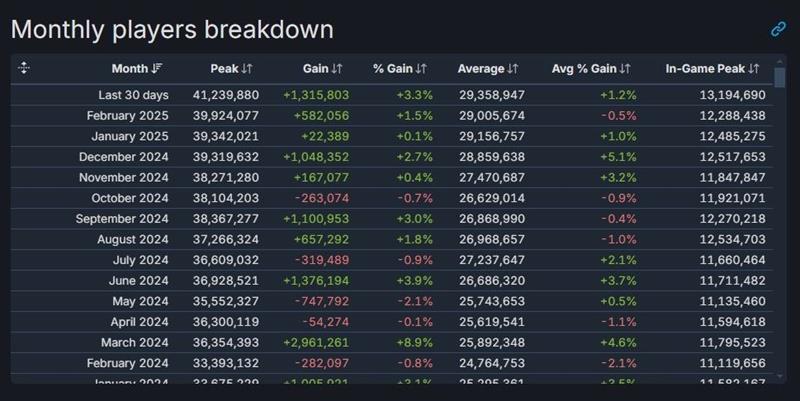Select the March 2024 row label

click(134, 342)
